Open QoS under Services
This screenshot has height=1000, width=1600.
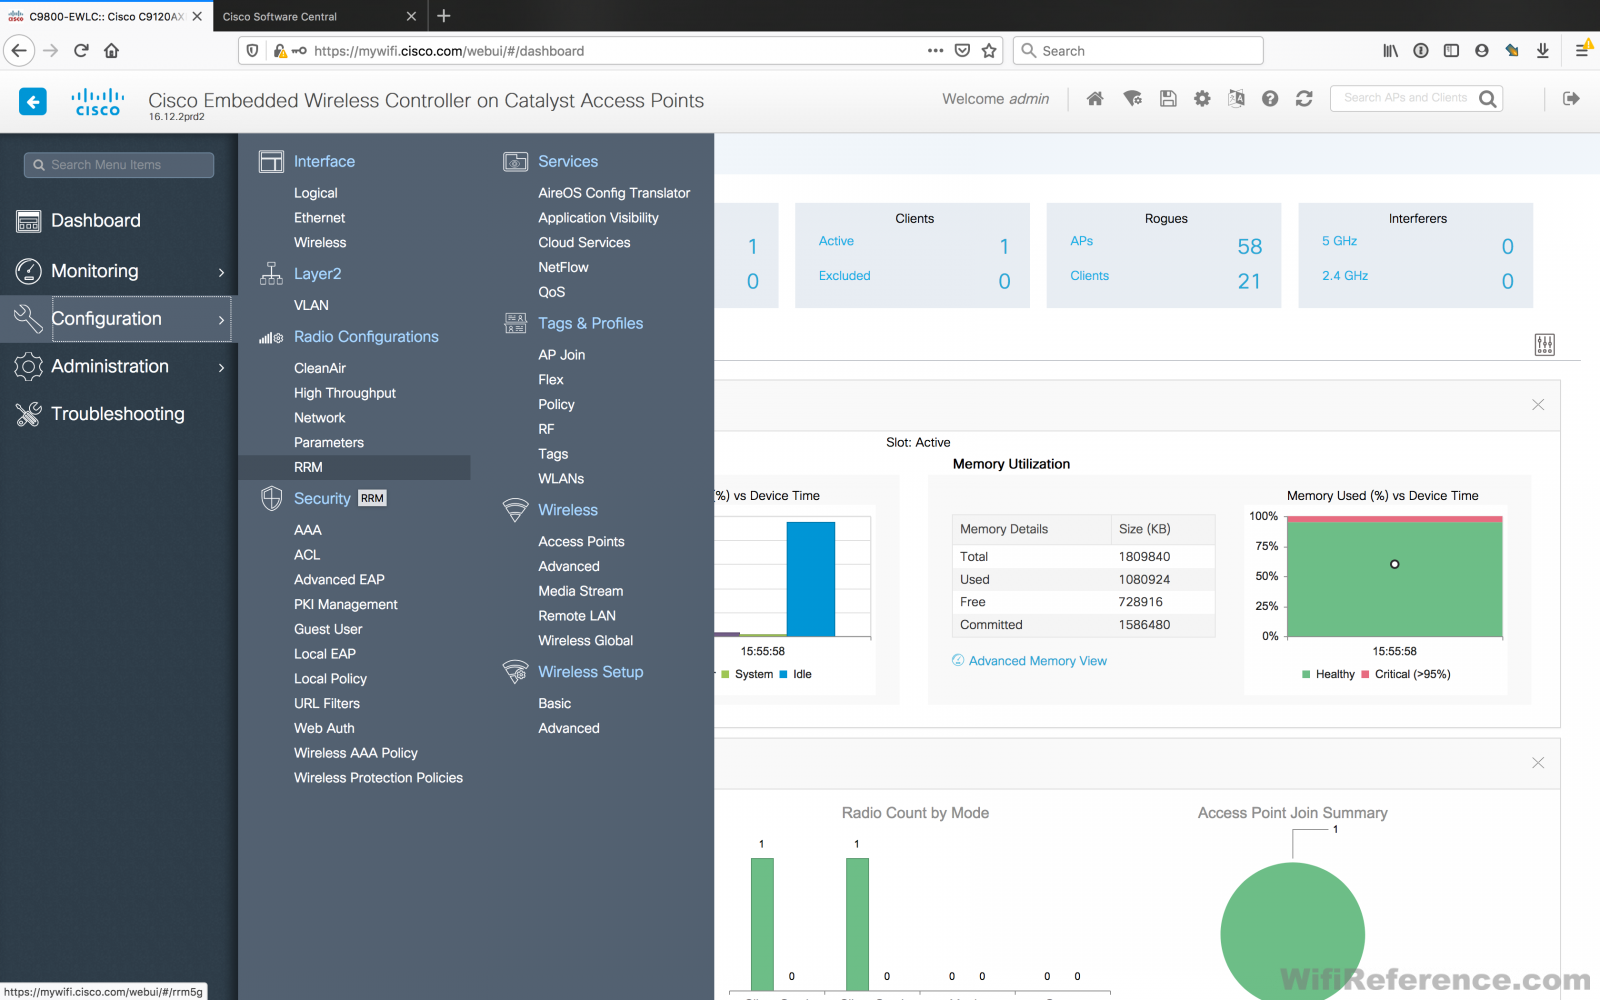pyautogui.click(x=552, y=292)
